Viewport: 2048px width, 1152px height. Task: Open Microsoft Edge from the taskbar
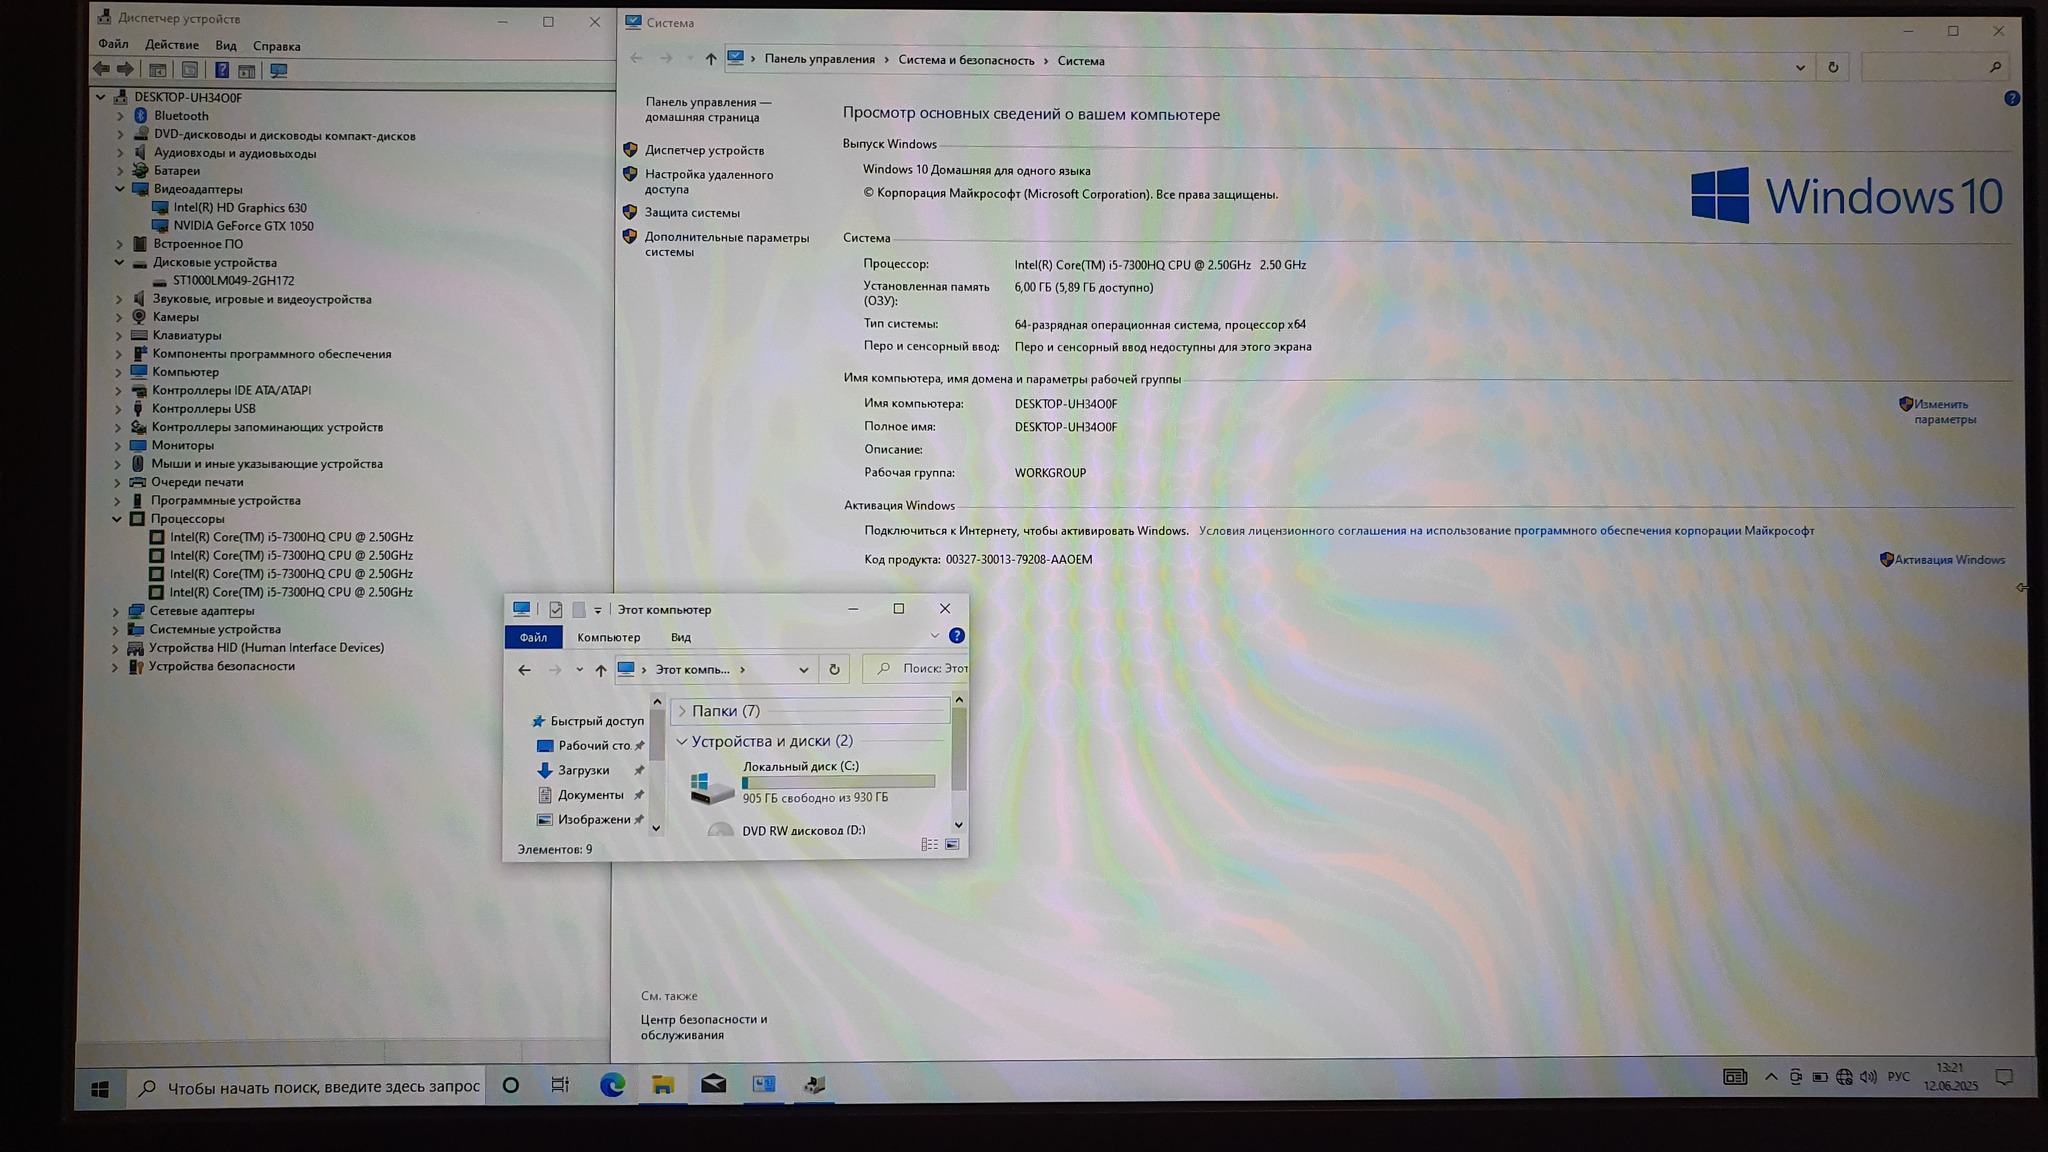click(x=612, y=1085)
